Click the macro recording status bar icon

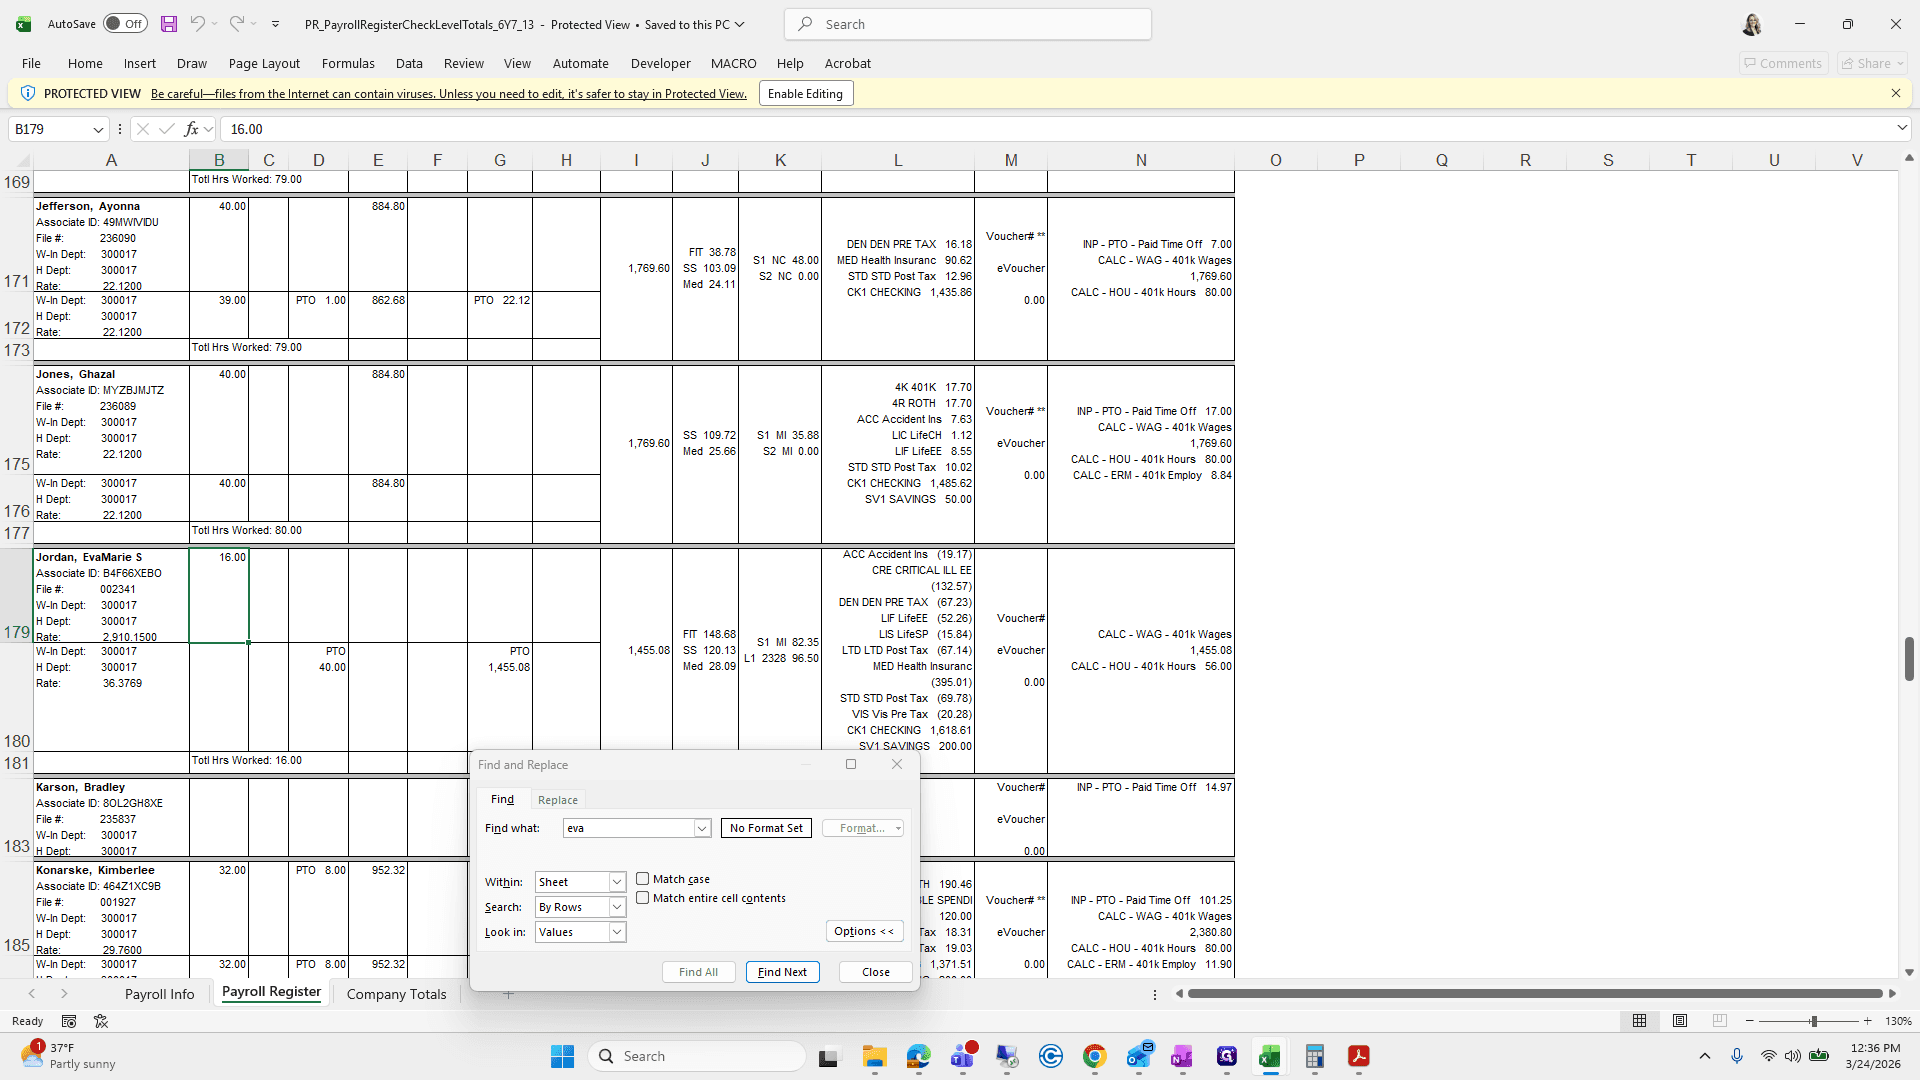[x=69, y=1021]
